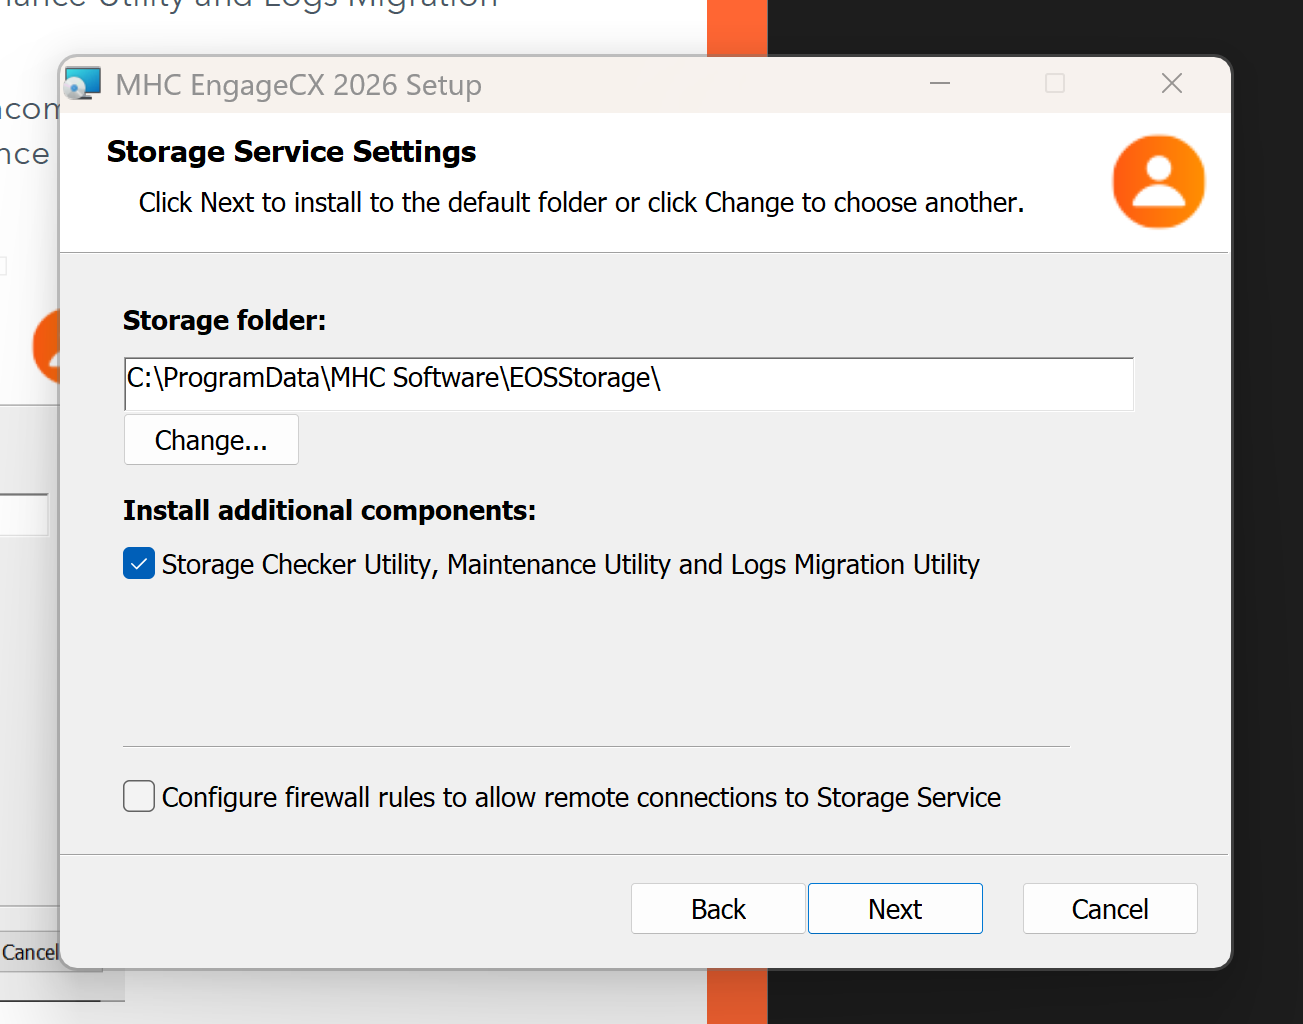Screen dimensions: 1303x1024
Task: Click the Change... folder button
Action: click(x=211, y=440)
